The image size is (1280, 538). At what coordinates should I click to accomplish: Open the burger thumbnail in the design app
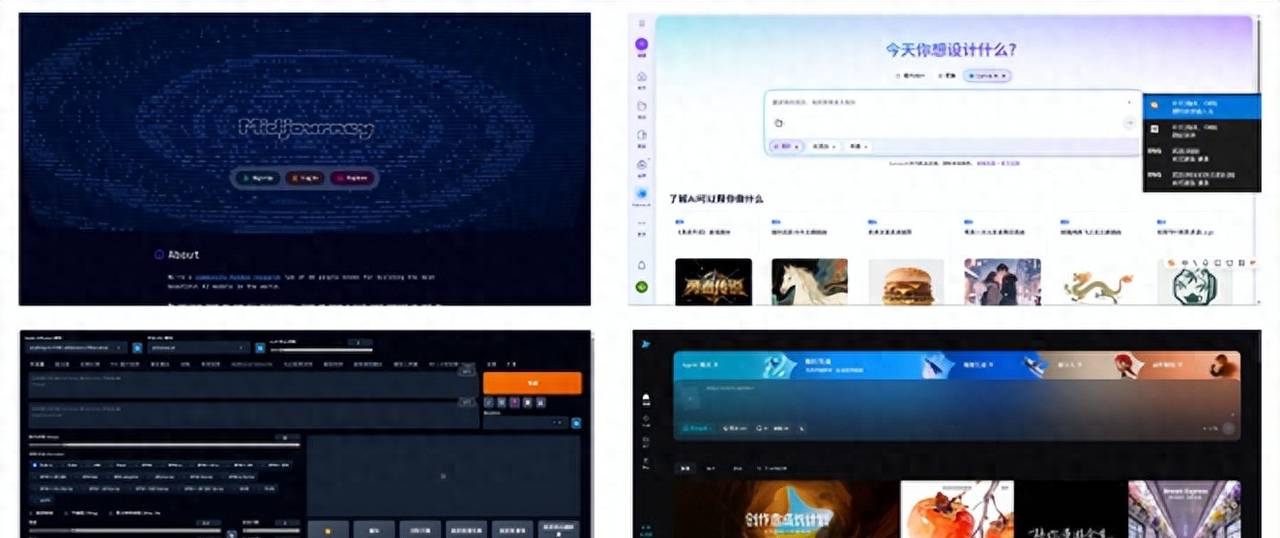(x=906, y=282)
